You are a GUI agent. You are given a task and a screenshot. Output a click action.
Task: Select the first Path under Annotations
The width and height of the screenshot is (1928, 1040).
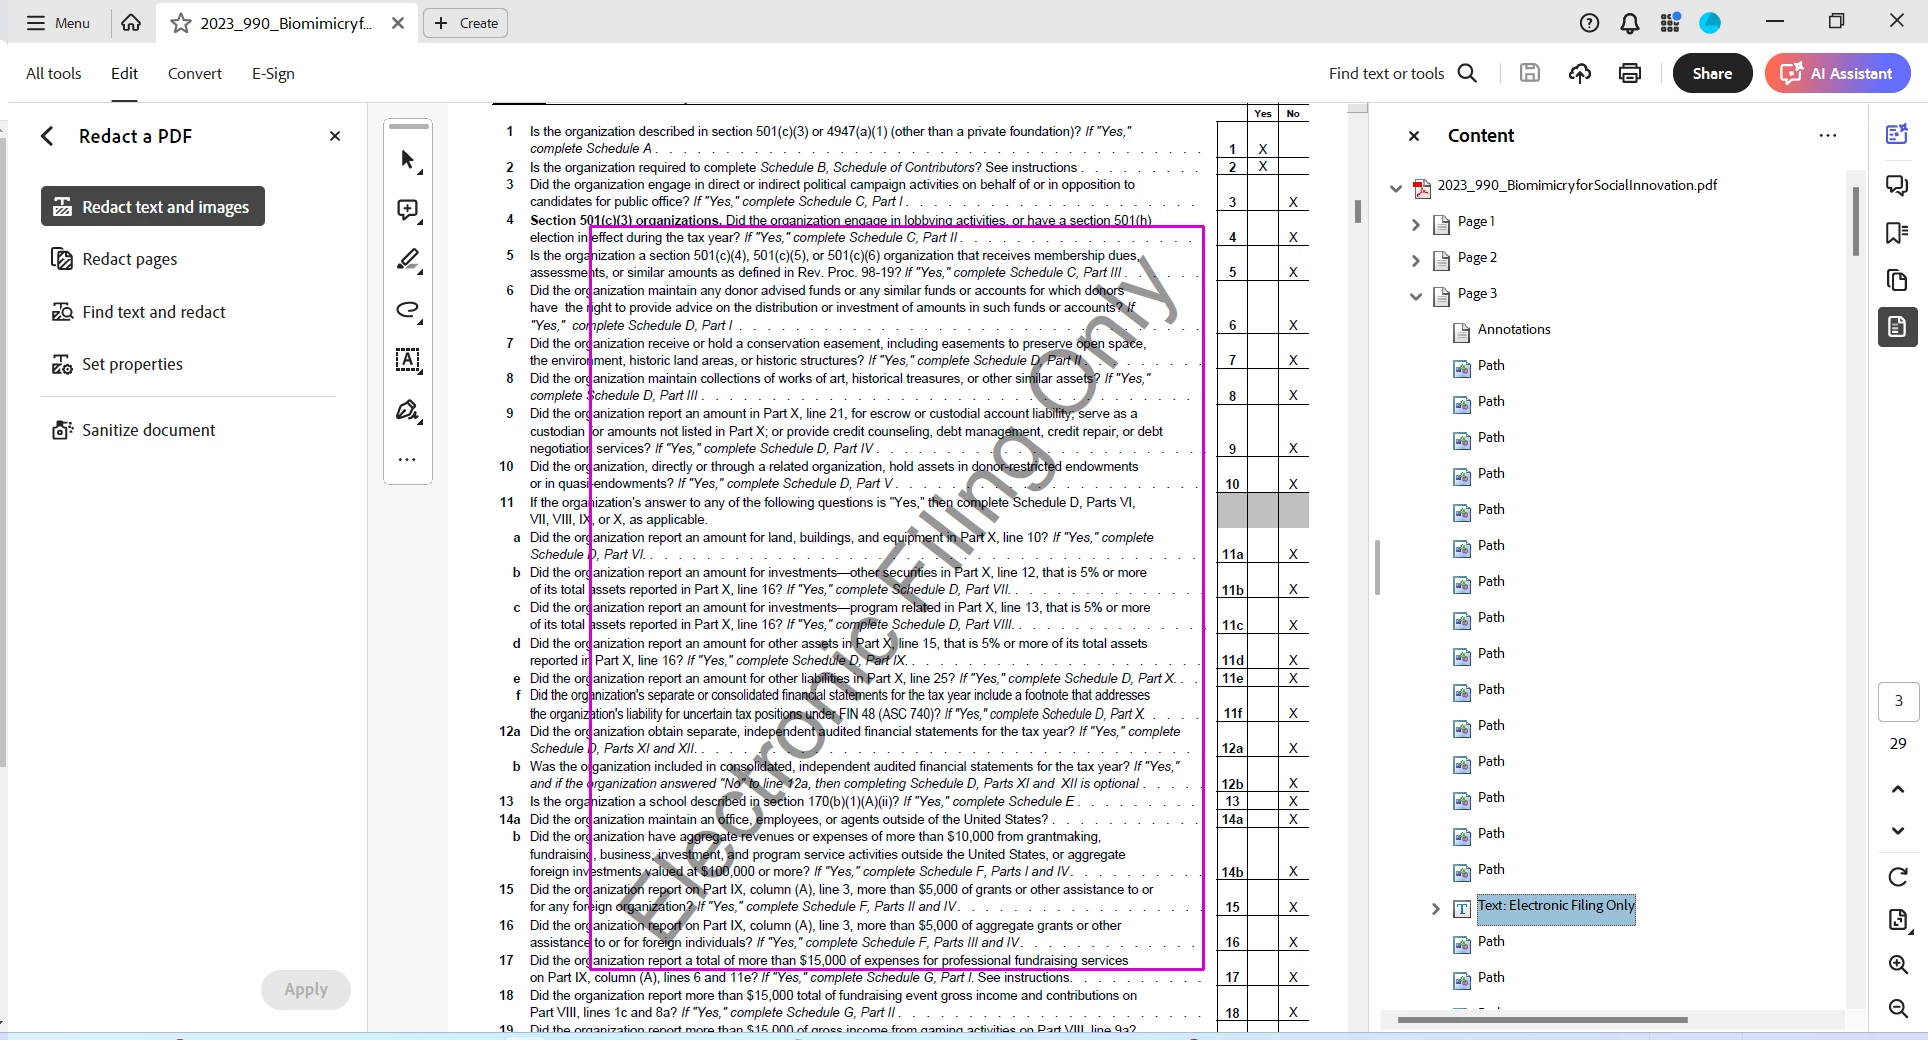(1491, 365)
